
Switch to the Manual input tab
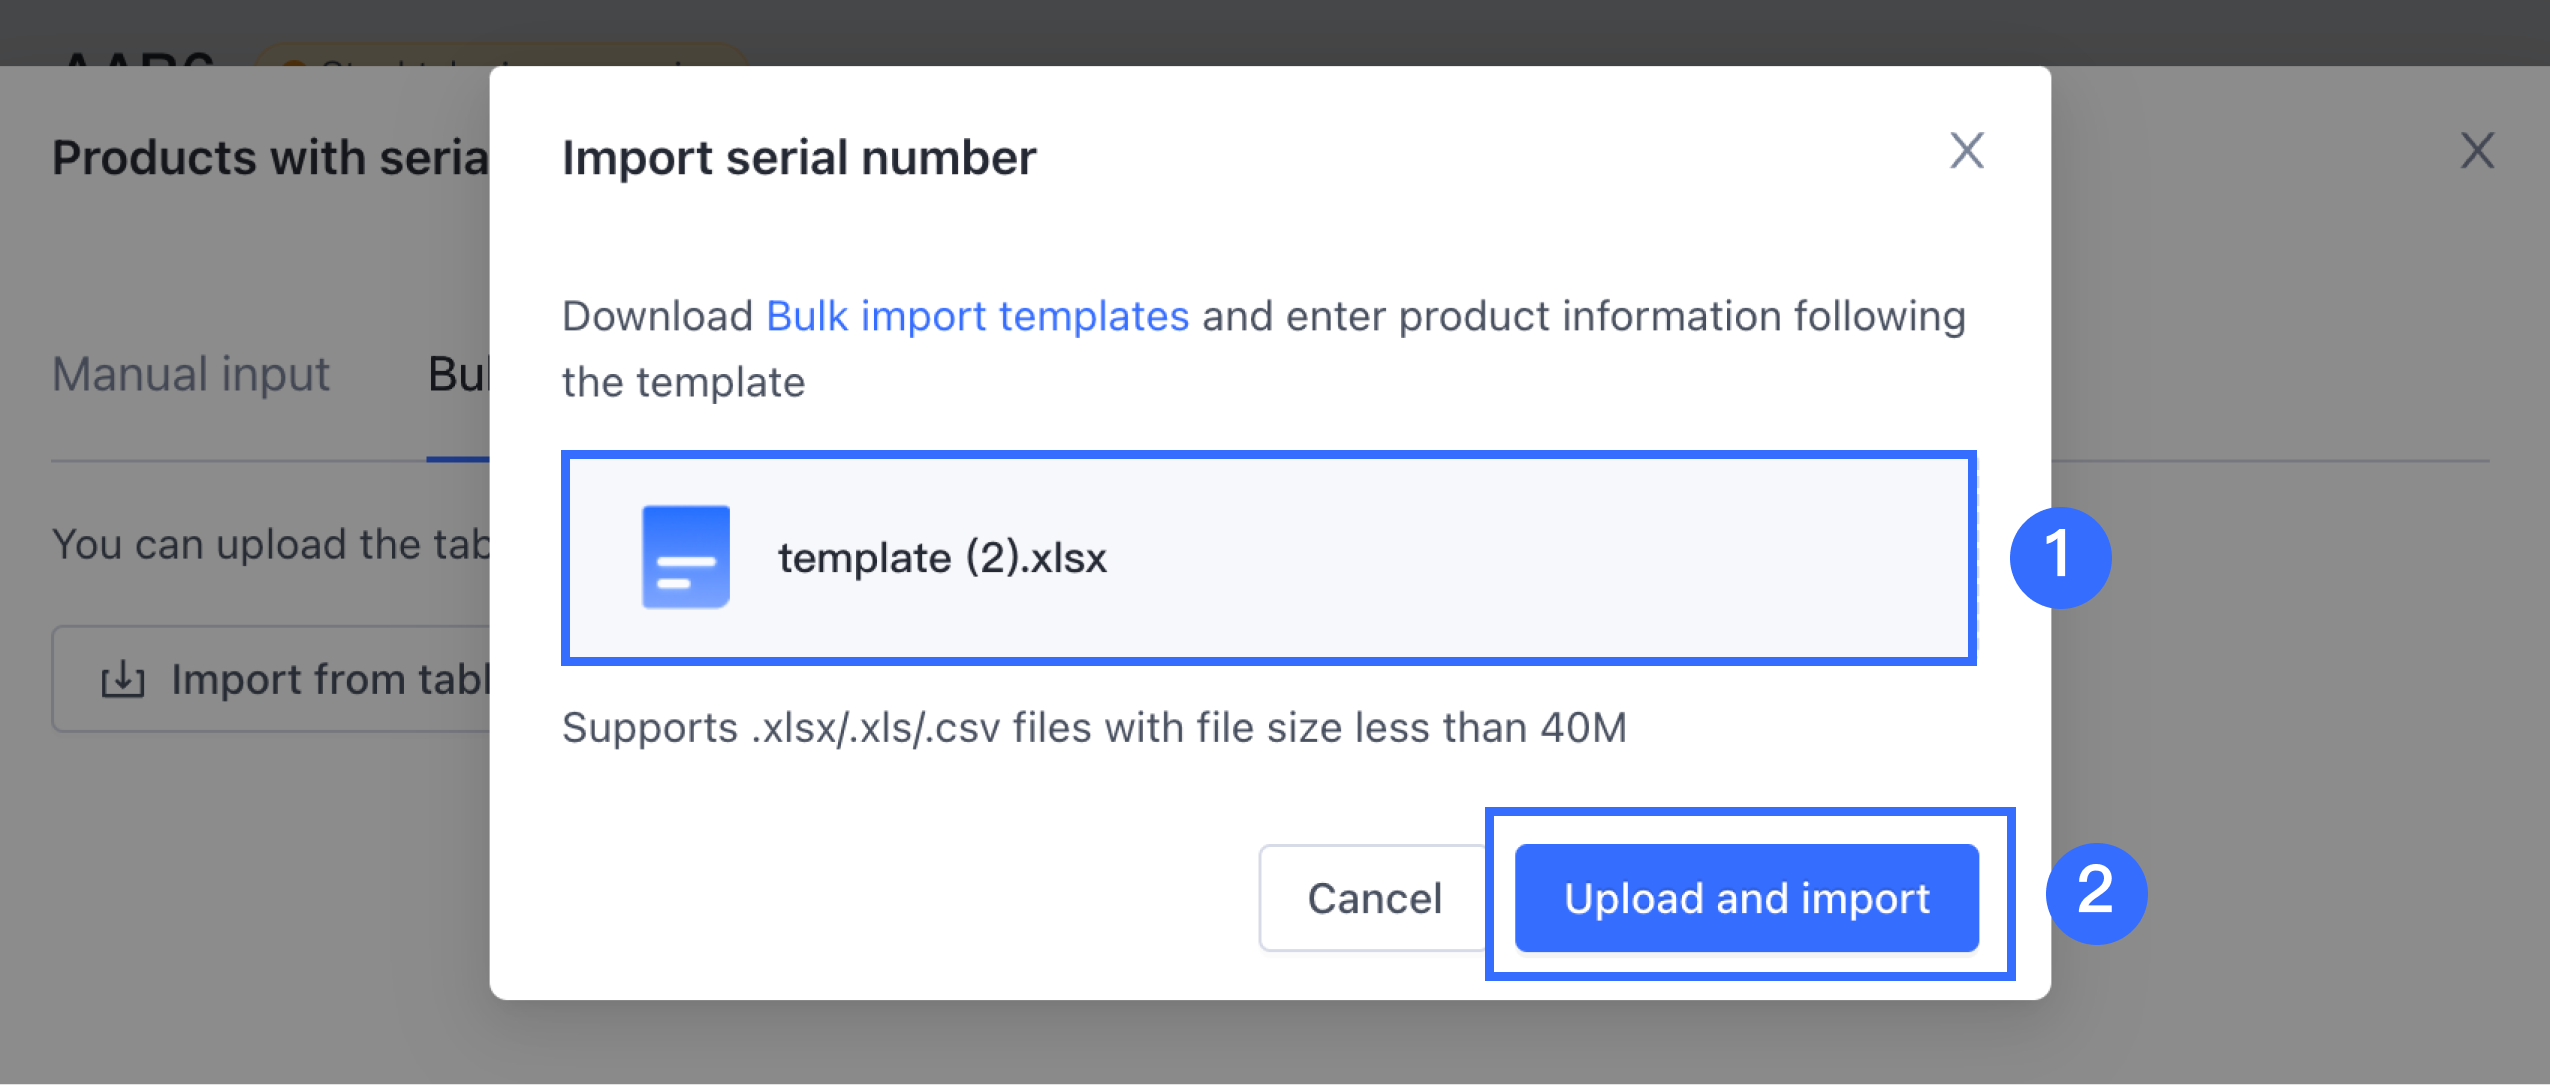[190, 375]
